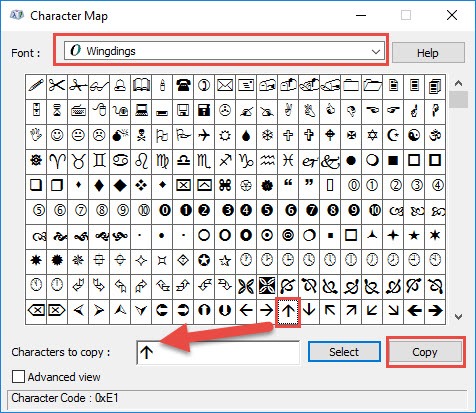The width and height of the screenshot is (476, 413).
Task: Select the Star of David symbol
Action: pos(372,136)
